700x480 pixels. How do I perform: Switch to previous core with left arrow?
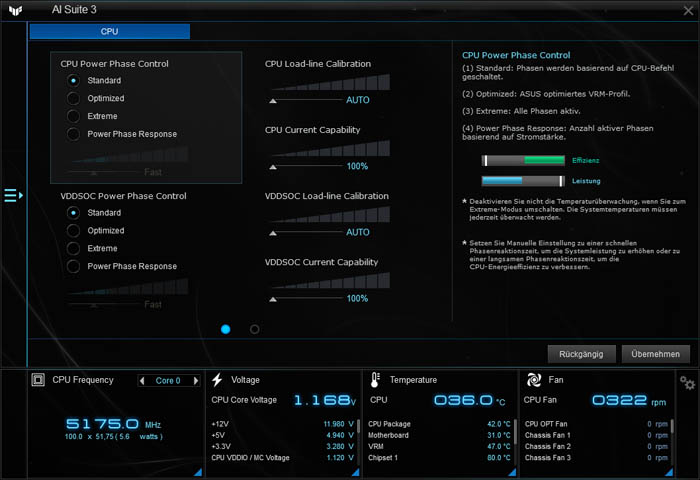point(142,380)
